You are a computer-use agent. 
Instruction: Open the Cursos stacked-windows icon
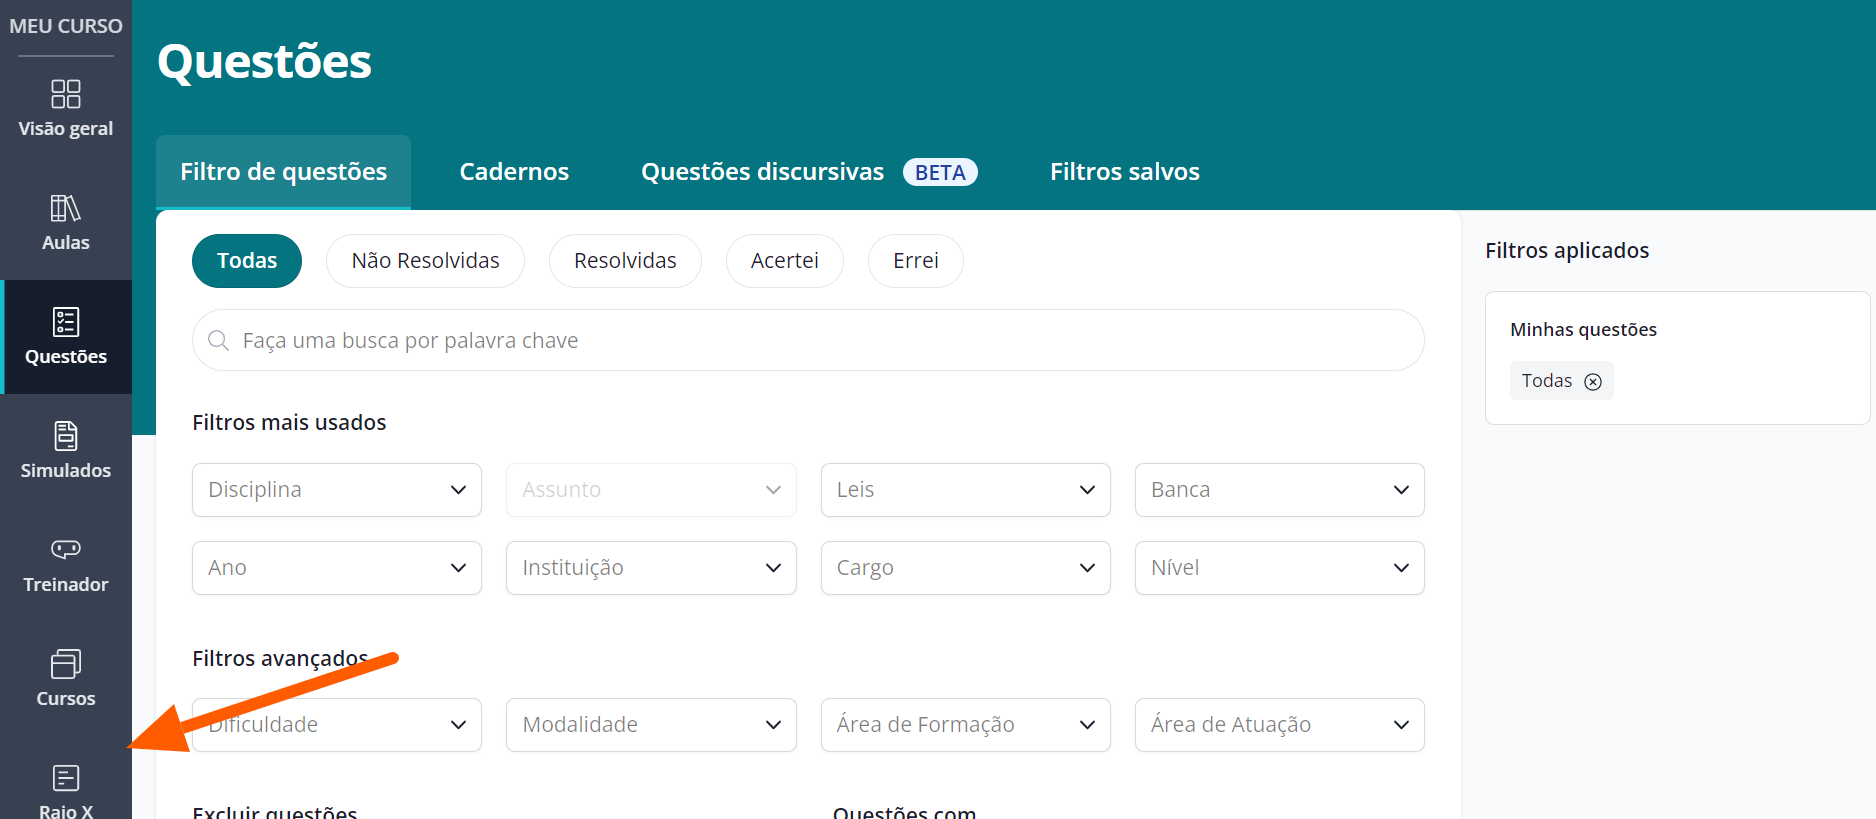[x=66, y=664]
